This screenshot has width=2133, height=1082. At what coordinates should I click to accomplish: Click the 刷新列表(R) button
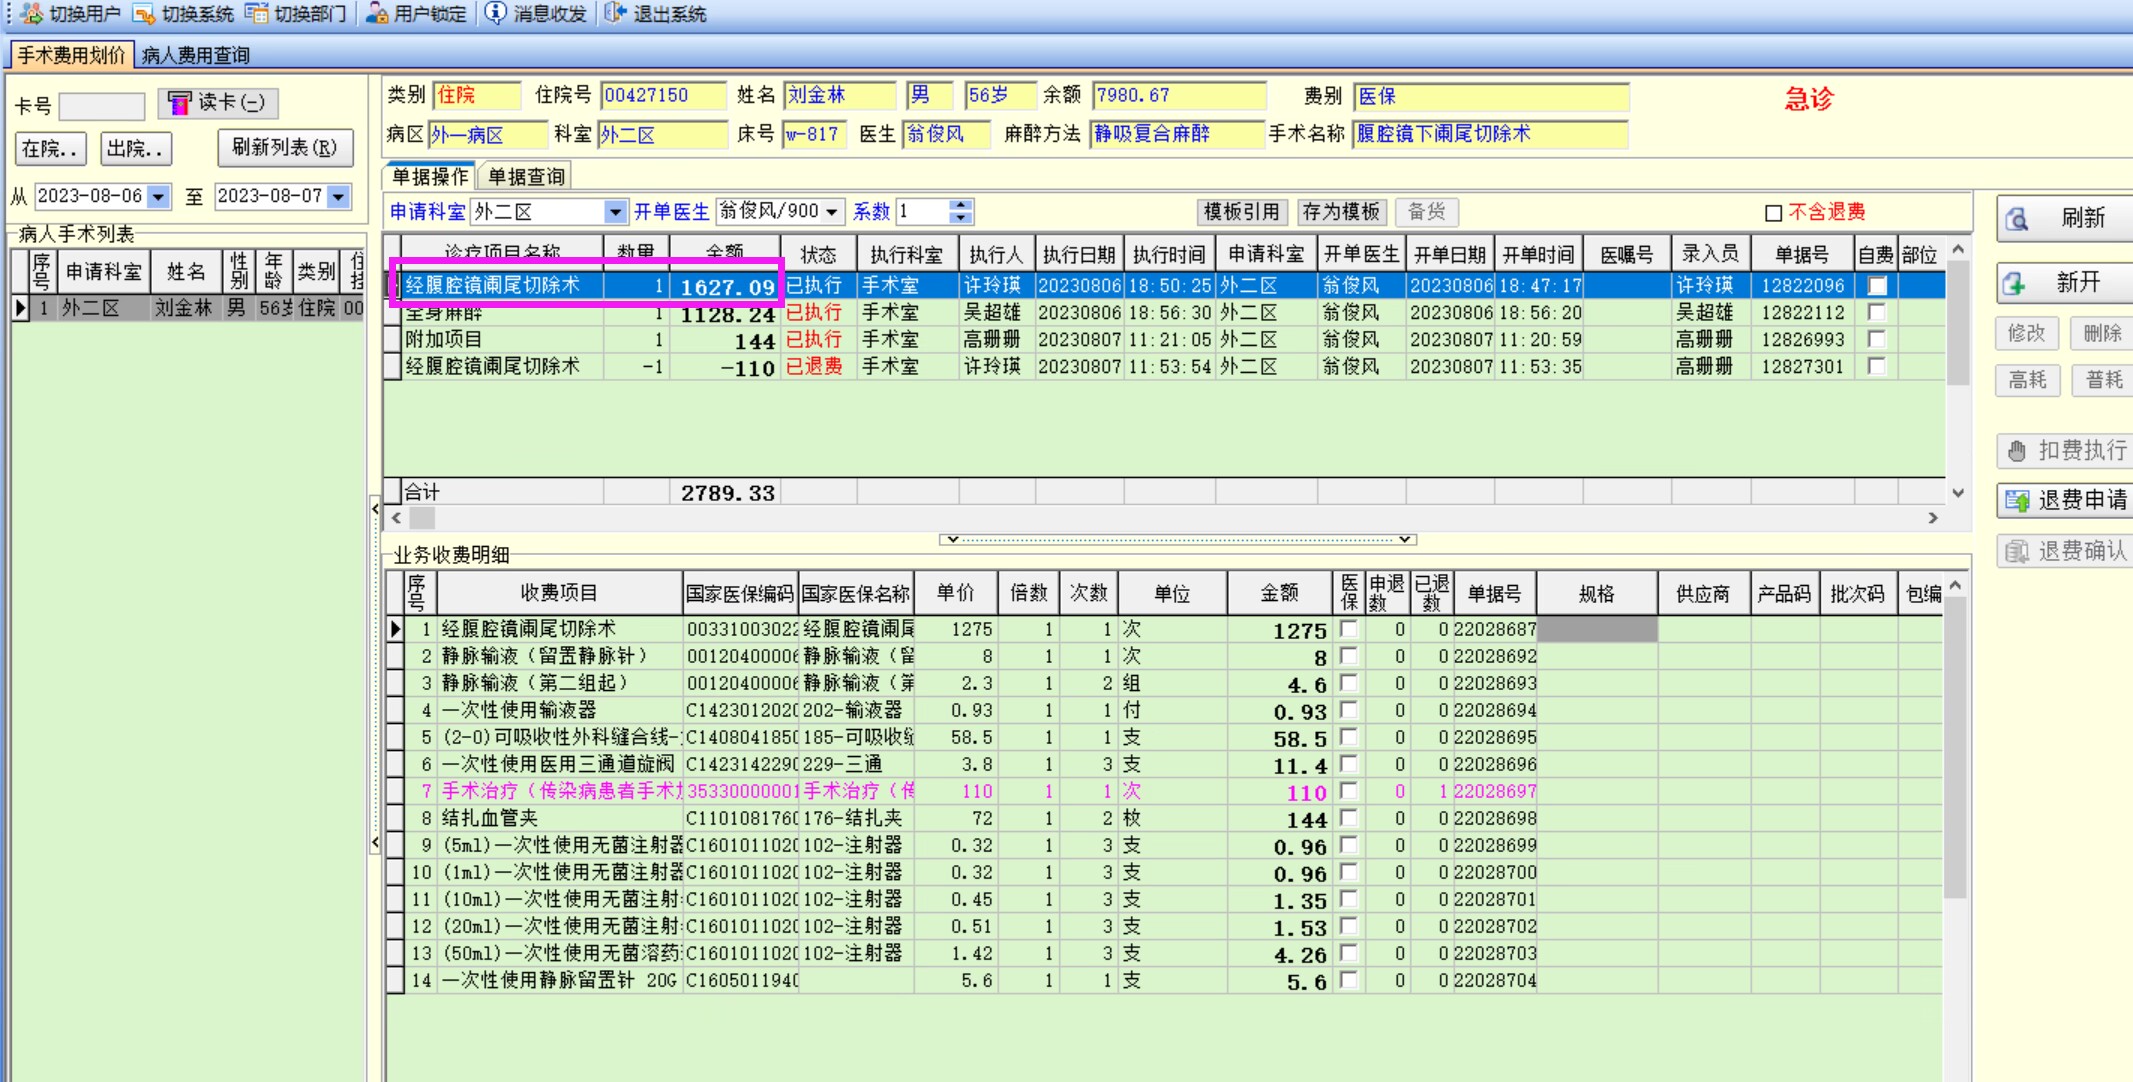tap(284, 148)
